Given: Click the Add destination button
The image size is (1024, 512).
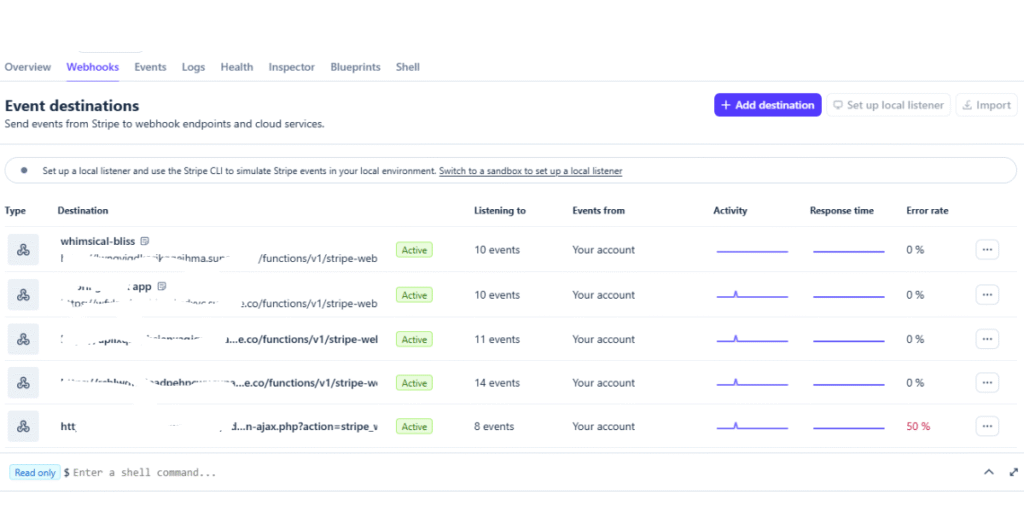Looking at the screenshot, I should [x=767, y=105].
